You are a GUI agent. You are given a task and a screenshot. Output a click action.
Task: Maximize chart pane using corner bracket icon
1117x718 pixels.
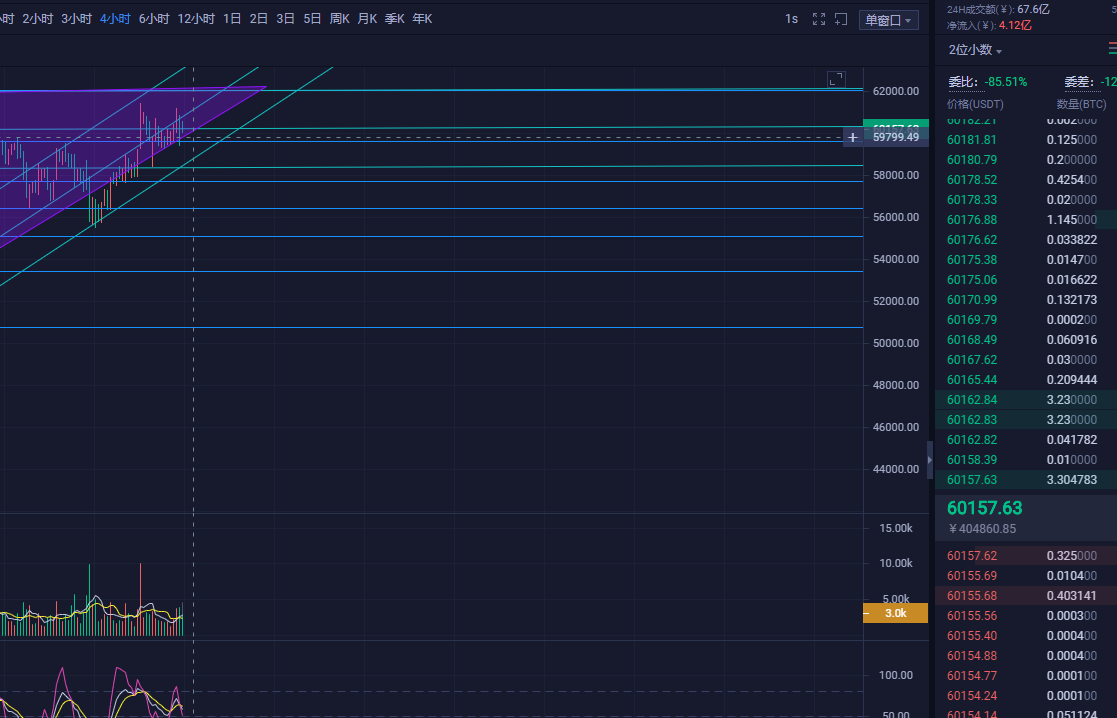[x=836, y=79]
